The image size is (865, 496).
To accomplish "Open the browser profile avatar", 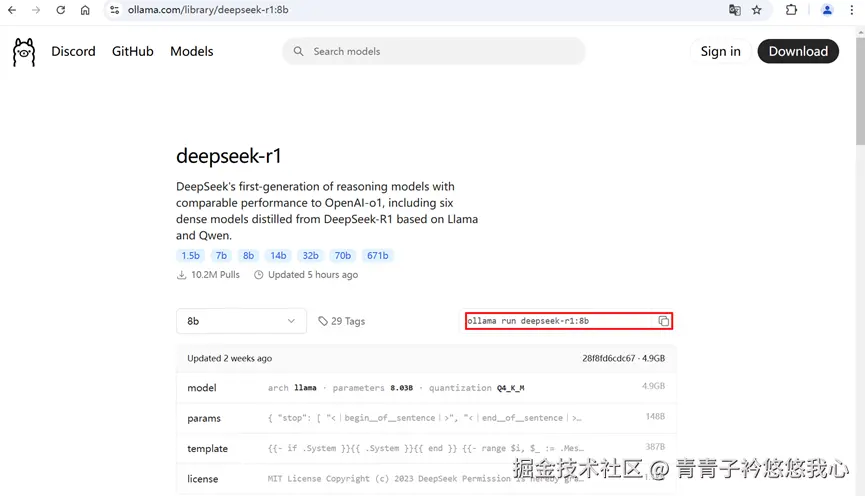I will point(827,10).
